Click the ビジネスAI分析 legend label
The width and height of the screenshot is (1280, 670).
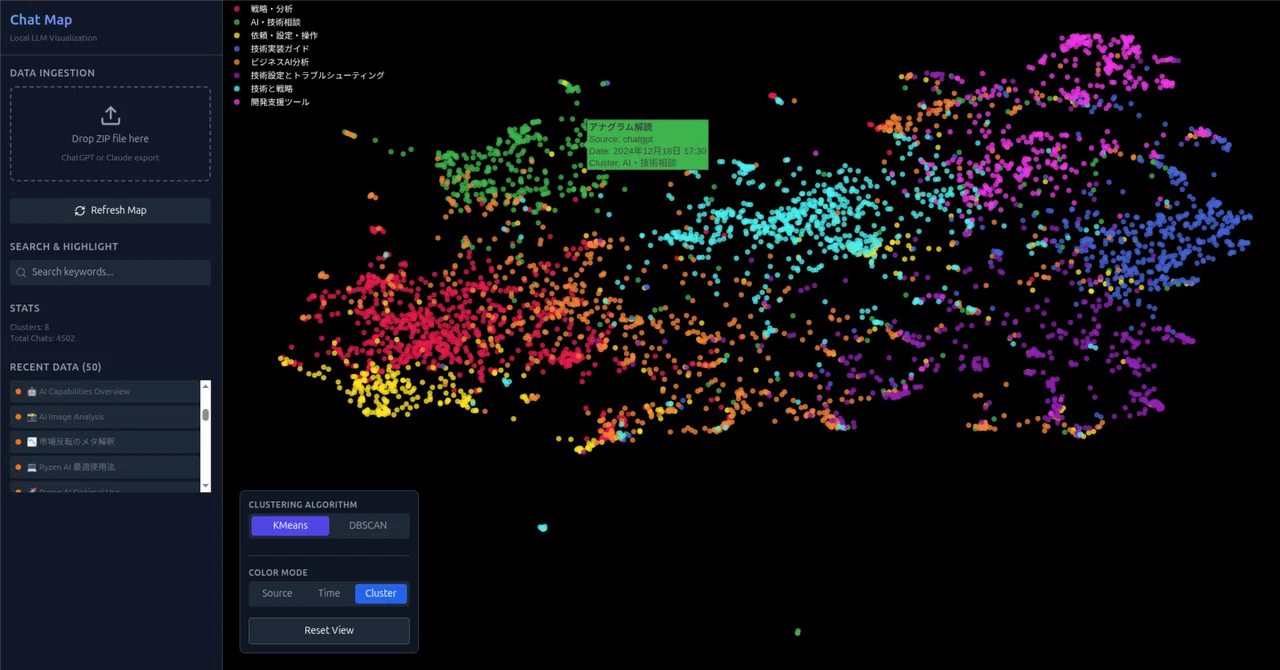(x=280, y=62)
